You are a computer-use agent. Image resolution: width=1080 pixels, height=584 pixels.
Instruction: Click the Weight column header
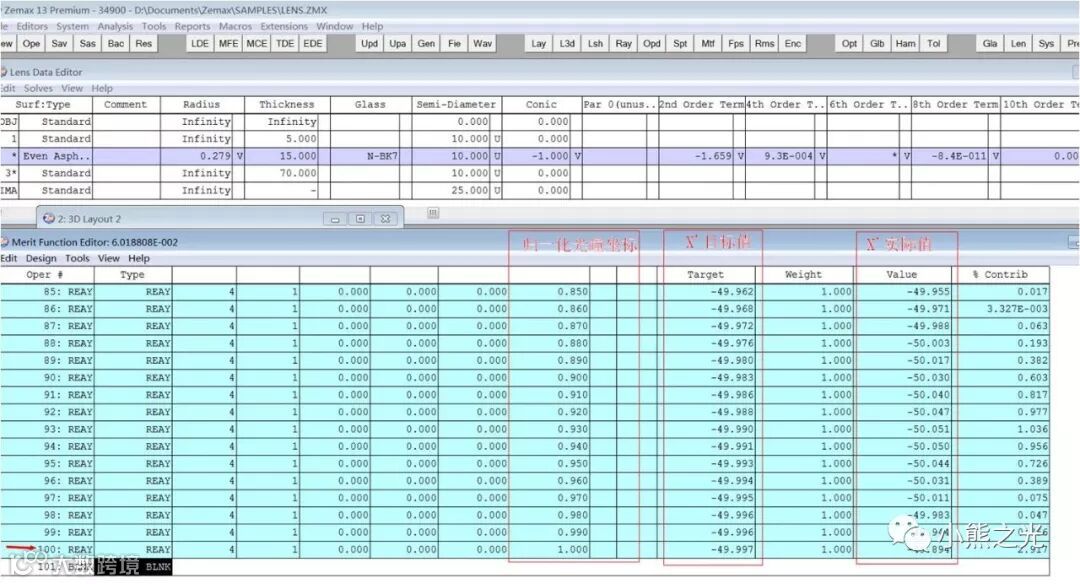click(804, 274)
